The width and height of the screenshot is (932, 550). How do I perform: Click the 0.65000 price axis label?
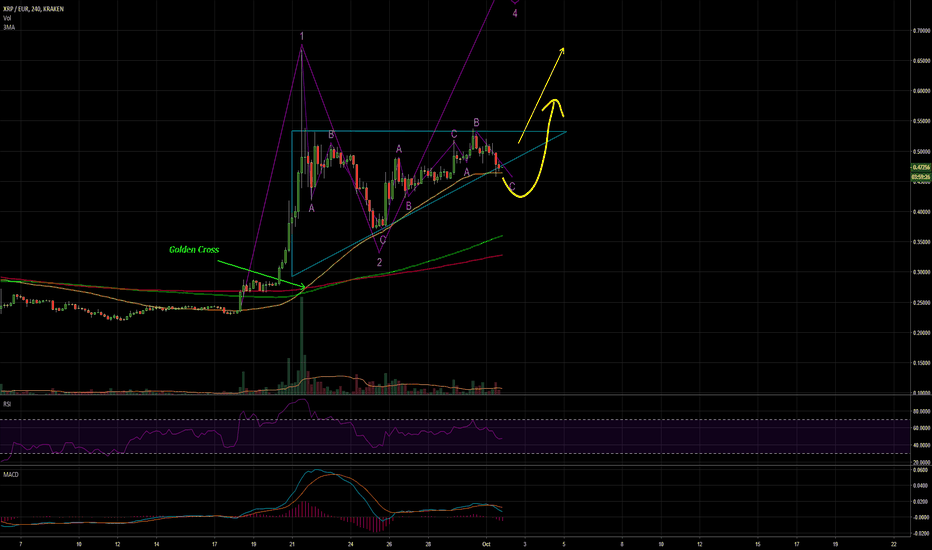(921, 61)
